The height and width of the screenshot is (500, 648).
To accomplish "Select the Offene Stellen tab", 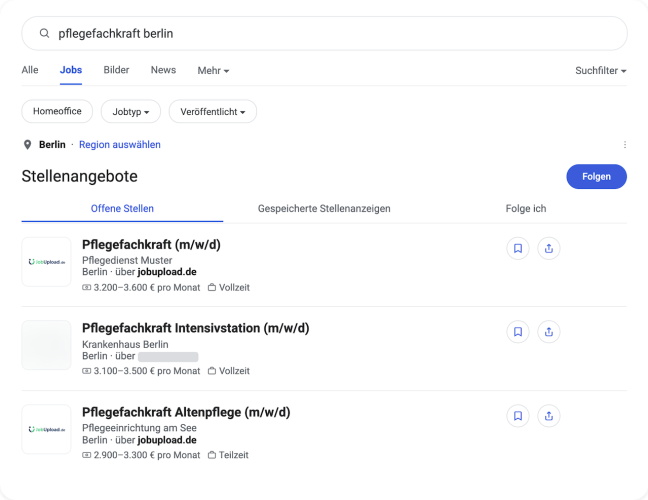I will pos(122,209).
